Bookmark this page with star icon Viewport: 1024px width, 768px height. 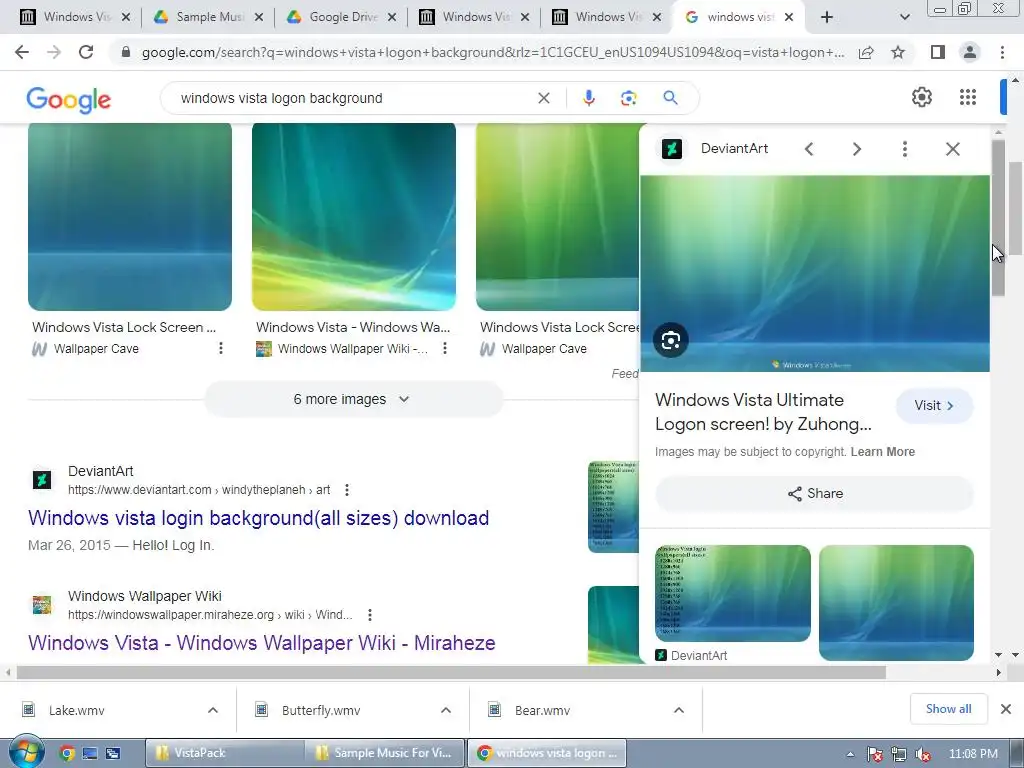click(898, 52)
